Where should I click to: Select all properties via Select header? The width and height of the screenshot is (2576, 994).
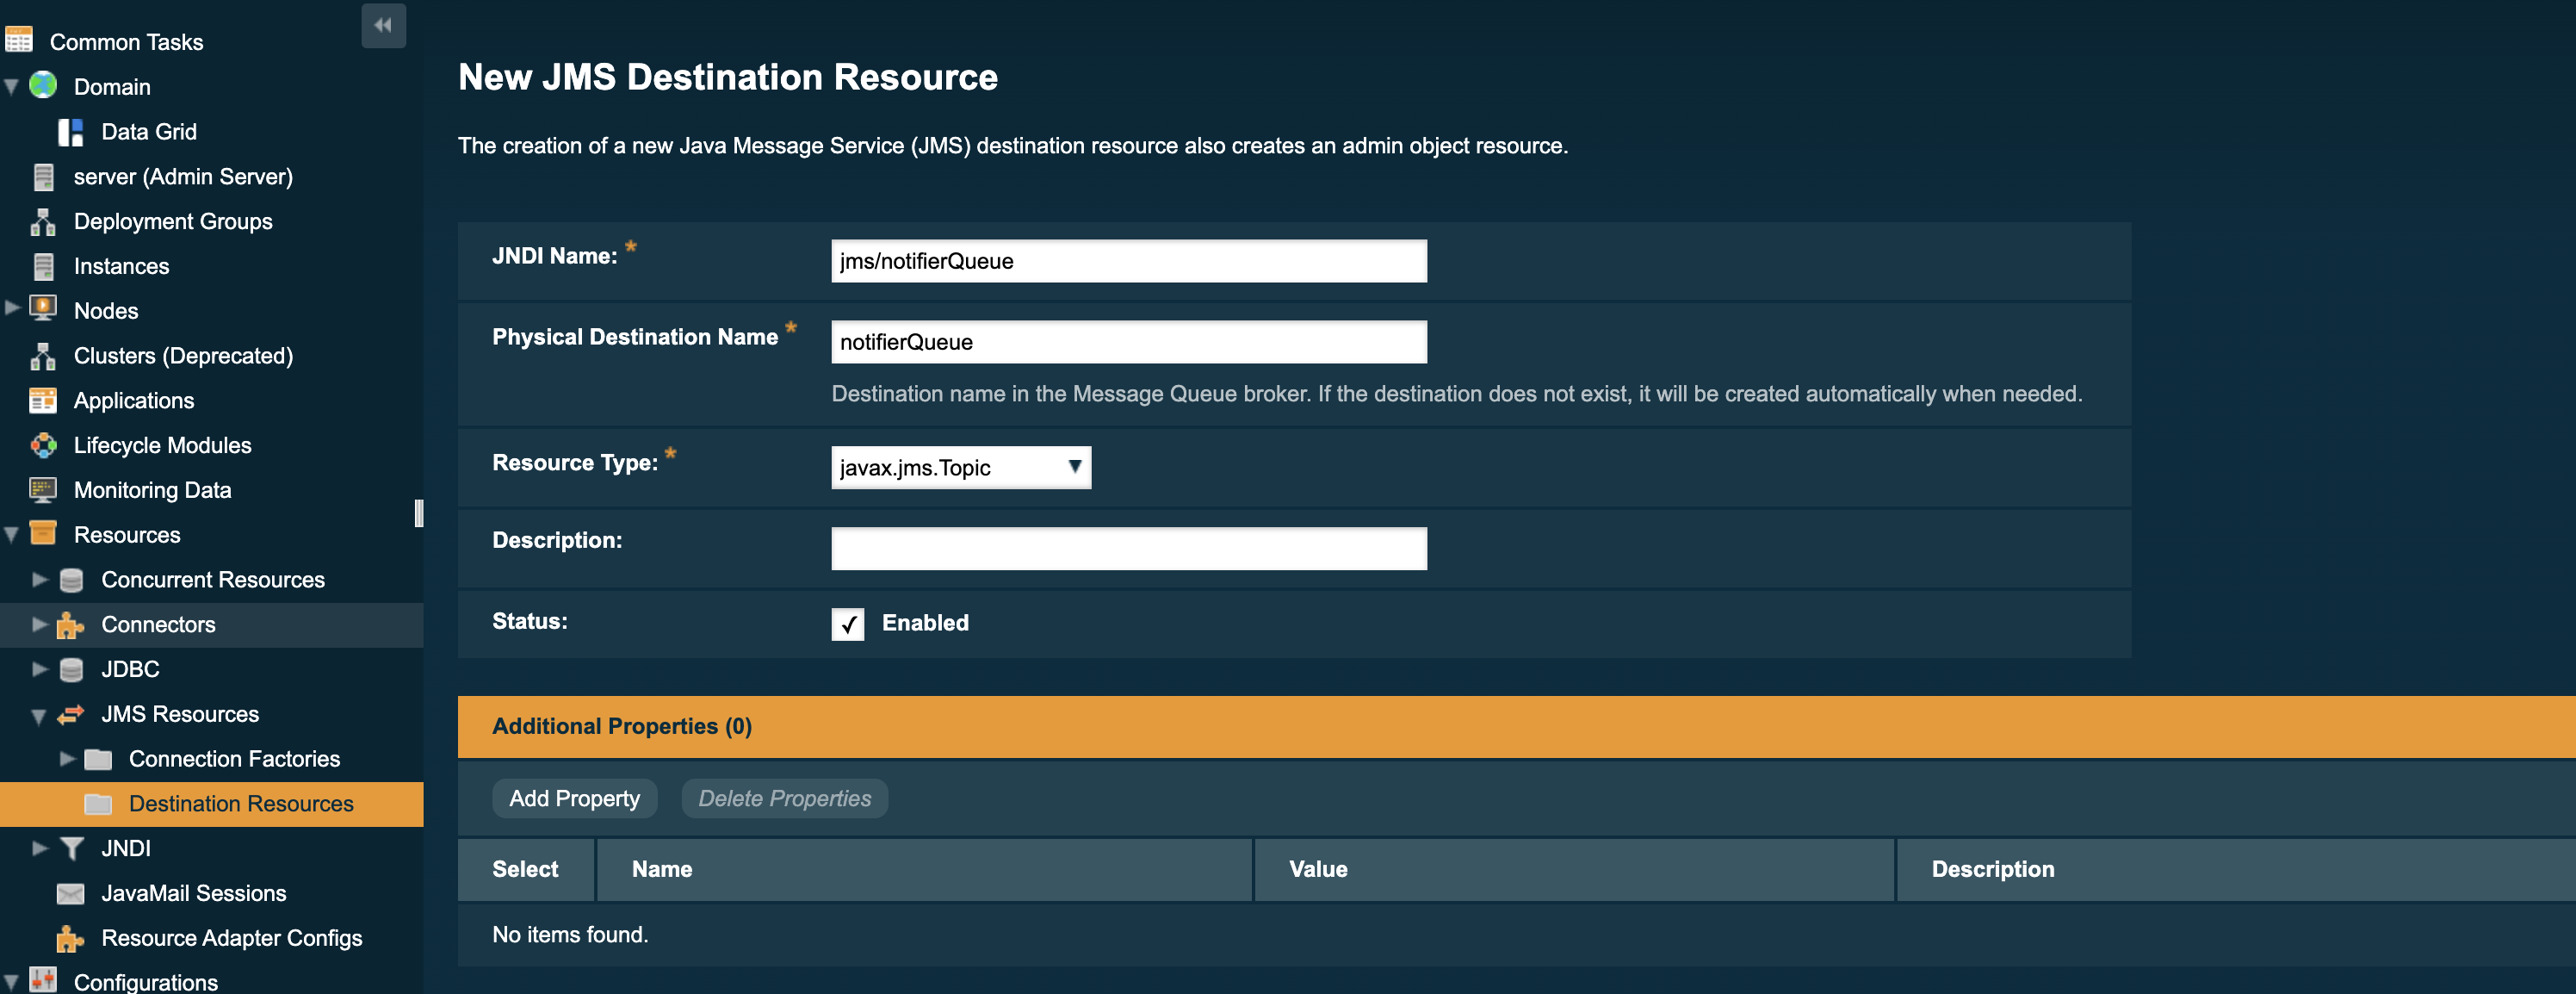click(x=525, y=869)
